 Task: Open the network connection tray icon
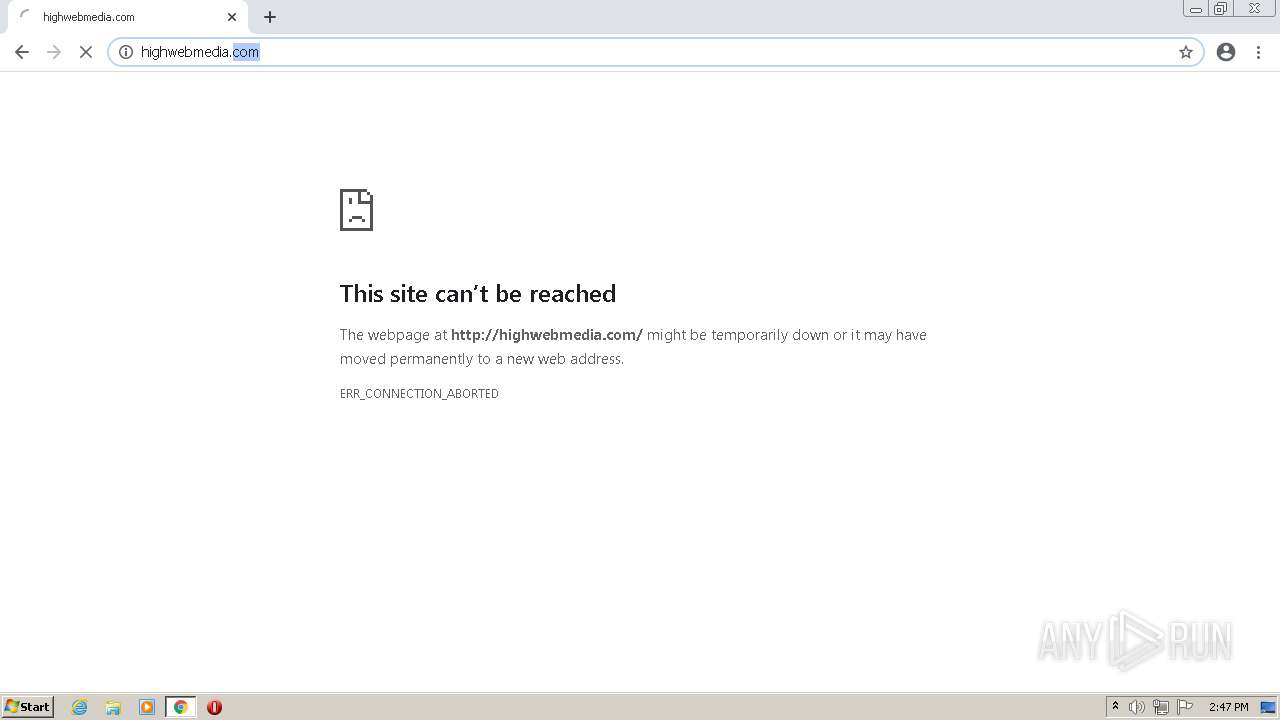(1161, 707)
